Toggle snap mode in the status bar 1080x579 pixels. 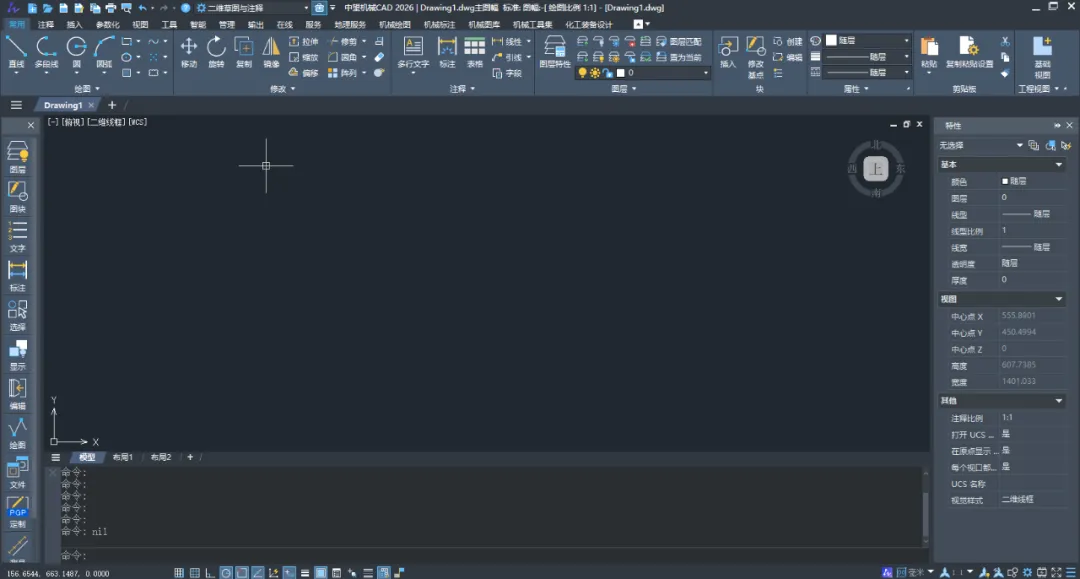coord(179,573)
